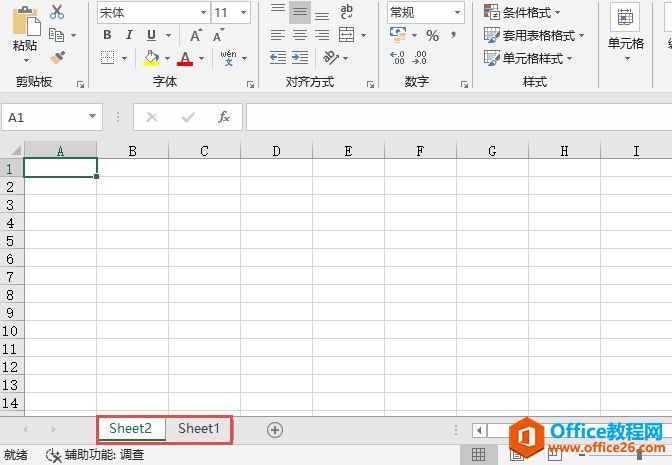Image resolution: width=672 pixels, height=465 pixels.
Task: Add a new sheet with plus button
Action: pos(275,430)
